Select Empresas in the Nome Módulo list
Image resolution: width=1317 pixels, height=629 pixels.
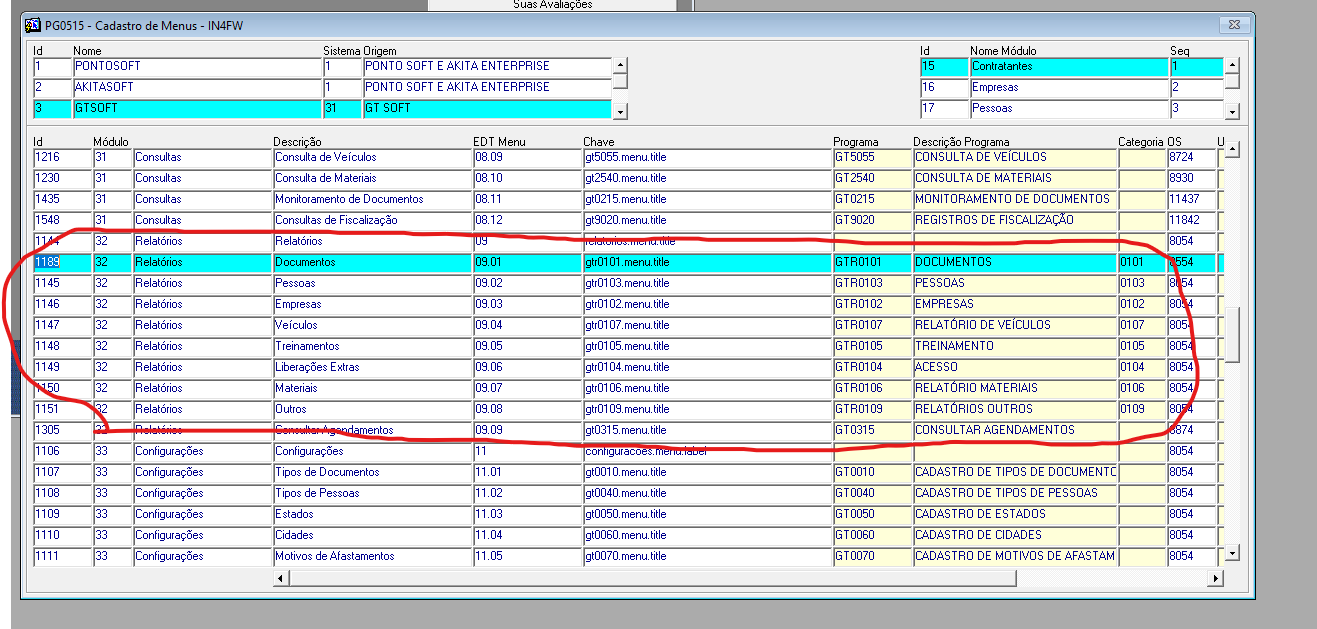pos(1068,87)
